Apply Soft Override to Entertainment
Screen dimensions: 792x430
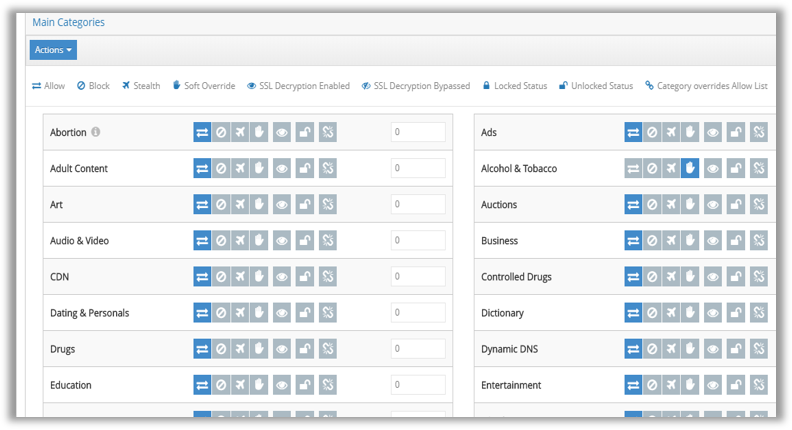(x=690, y=385)
